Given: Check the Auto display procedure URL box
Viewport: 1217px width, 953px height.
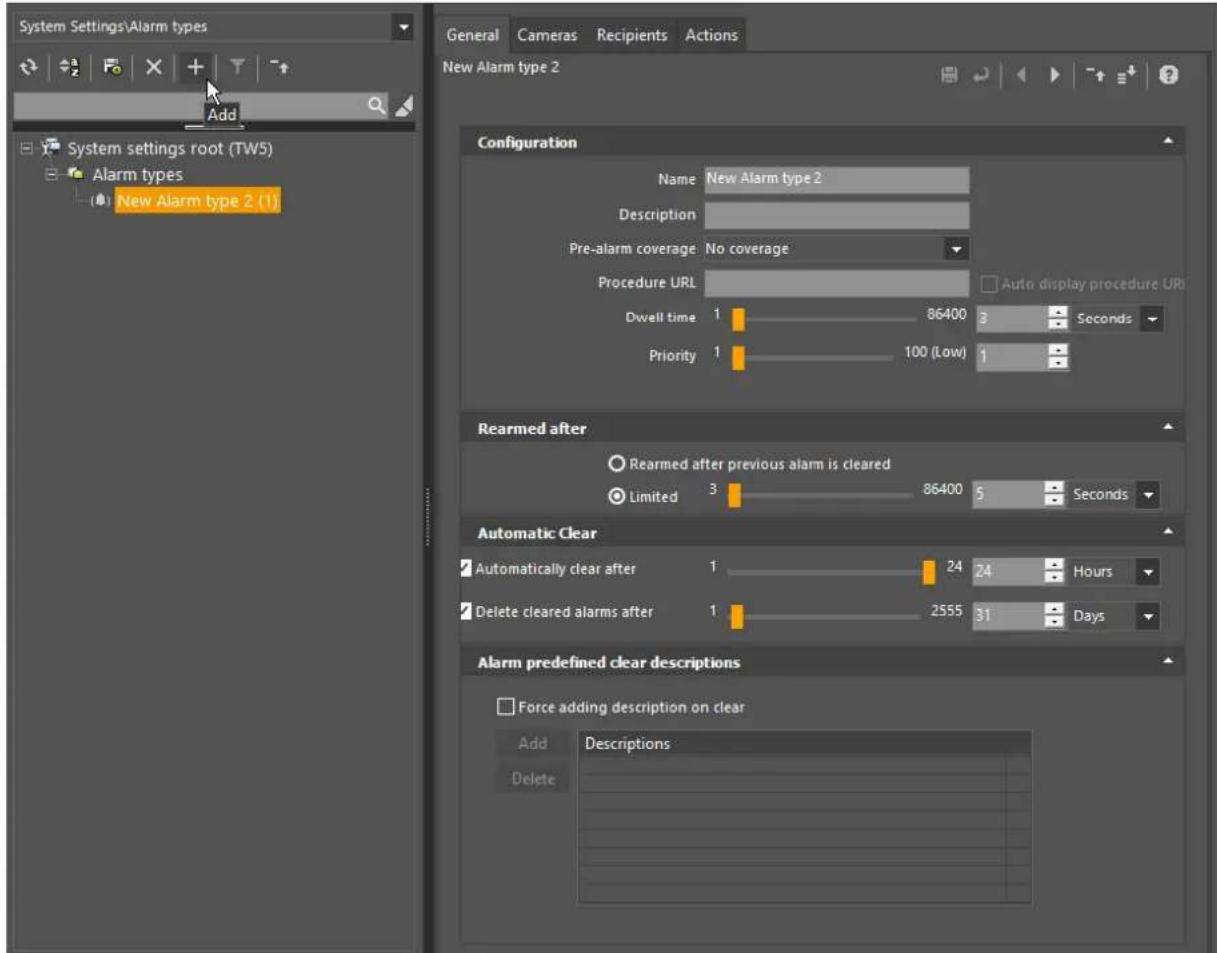Looking at the screenshot, I should [989, 284].
